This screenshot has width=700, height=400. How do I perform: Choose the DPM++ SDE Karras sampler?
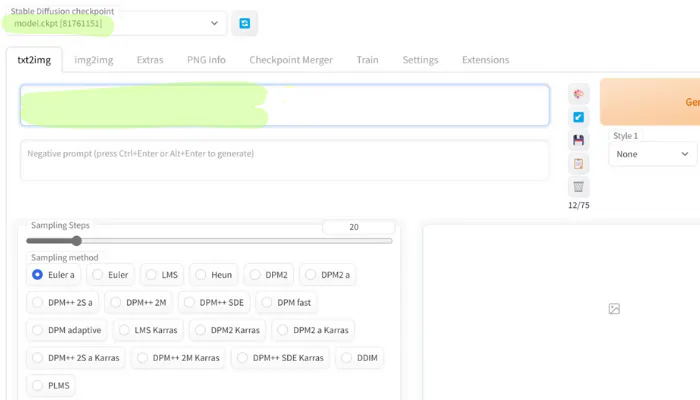pos(280,358)
